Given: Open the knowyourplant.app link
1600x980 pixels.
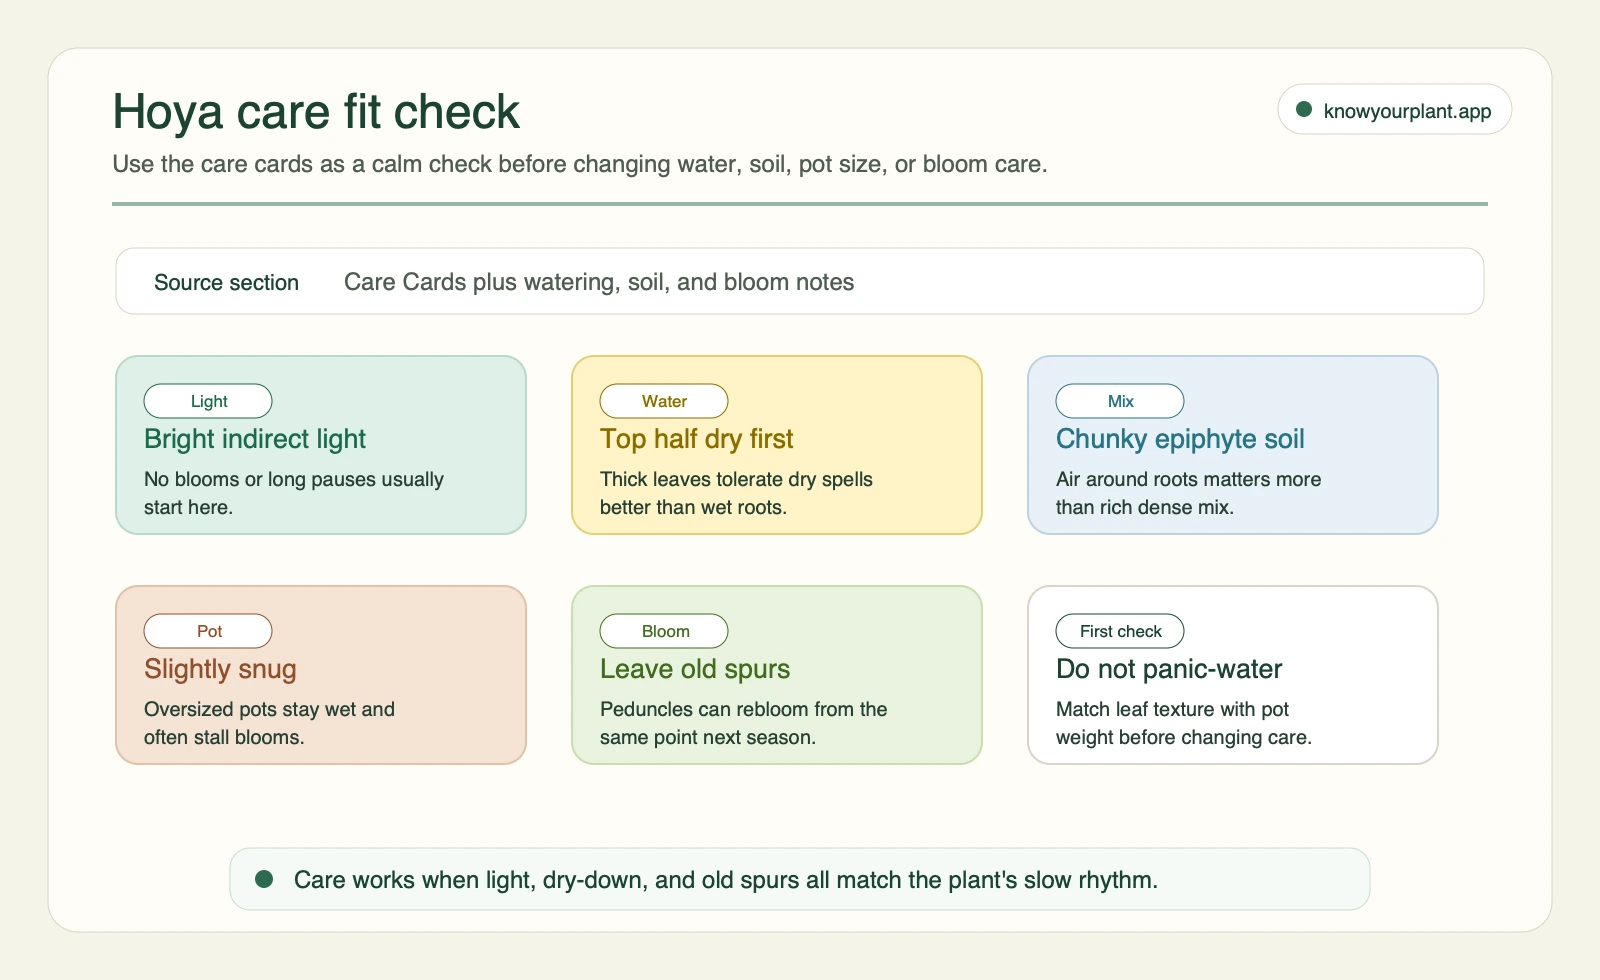Looking at the screenshot, I should pos(1407,111).
